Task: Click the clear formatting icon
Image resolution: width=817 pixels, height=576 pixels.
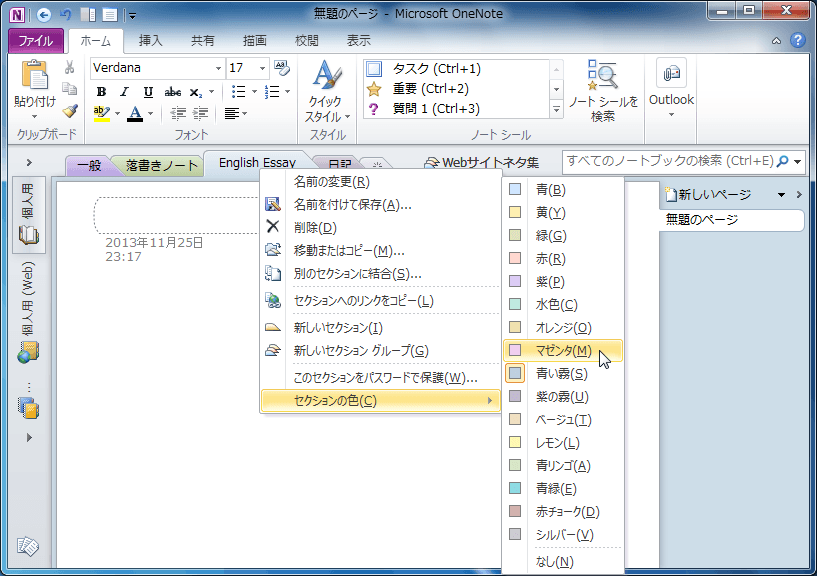Action: pos(282,67)
